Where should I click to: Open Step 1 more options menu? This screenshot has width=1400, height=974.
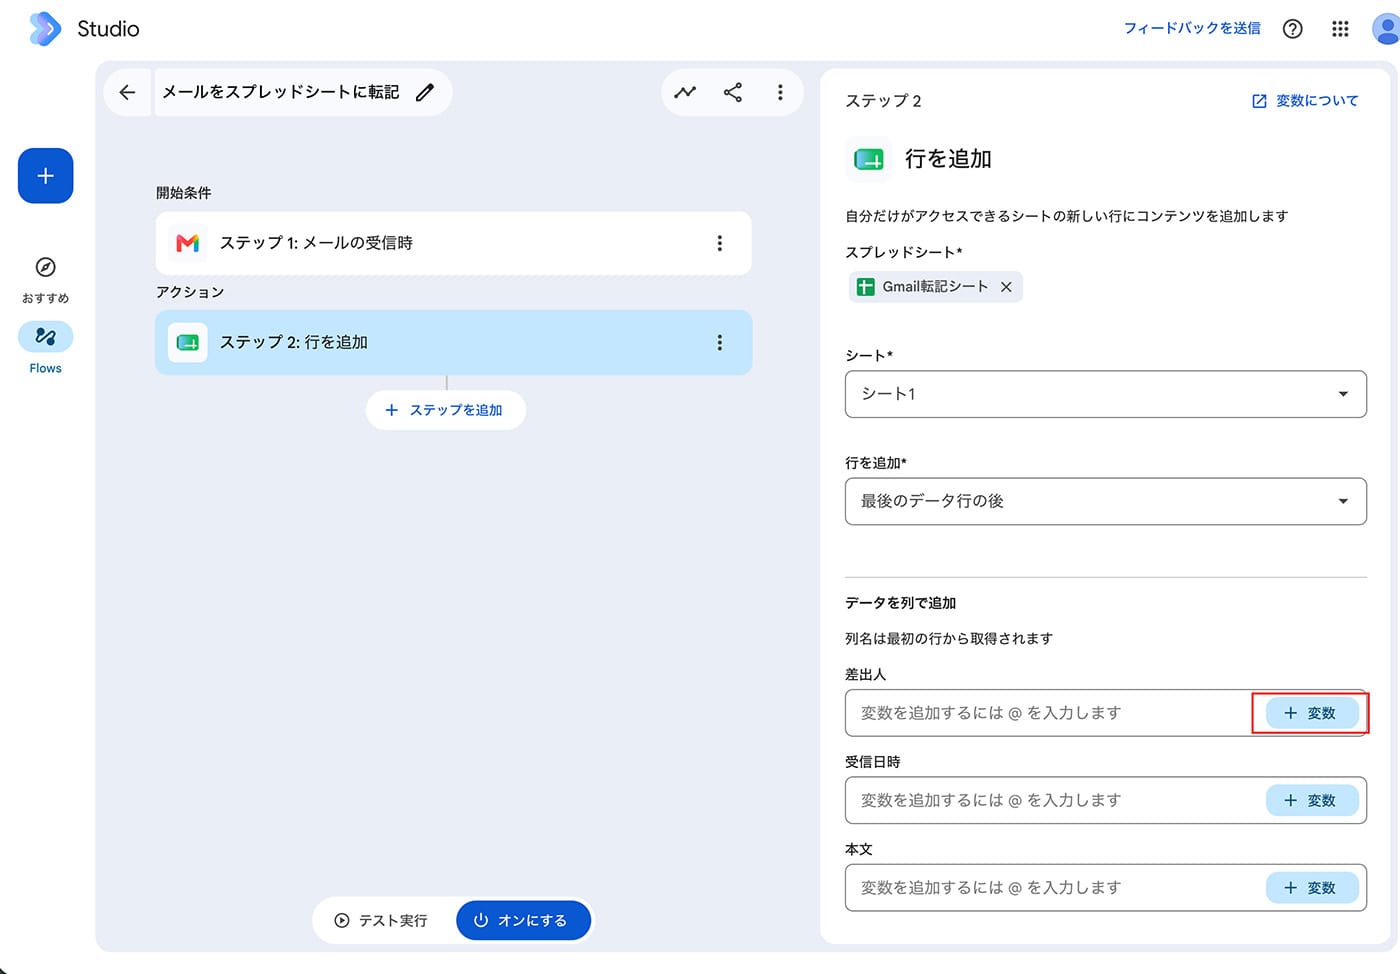pyautogui.click(x=719, y=243)
